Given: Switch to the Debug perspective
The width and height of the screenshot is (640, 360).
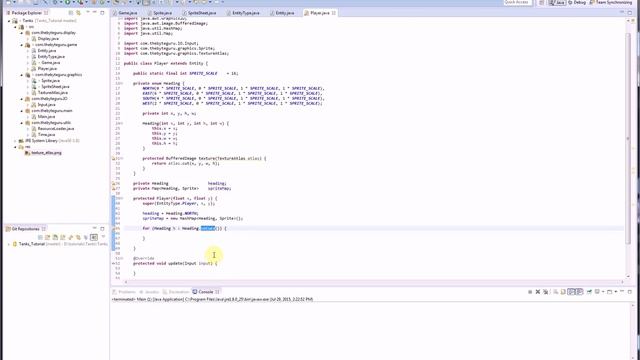Looking at the screenshot, I should coord(577,2).
